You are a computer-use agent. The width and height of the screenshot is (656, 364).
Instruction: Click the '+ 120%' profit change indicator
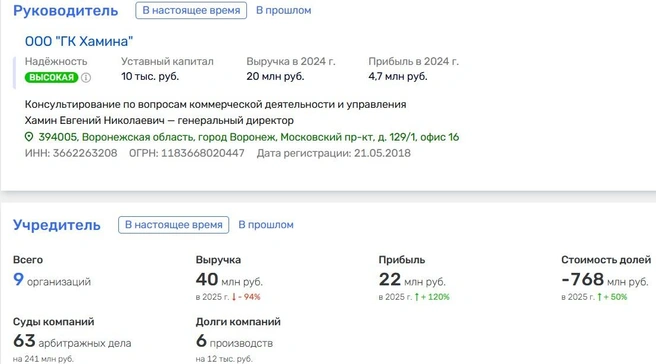click(x=432, y=297)
